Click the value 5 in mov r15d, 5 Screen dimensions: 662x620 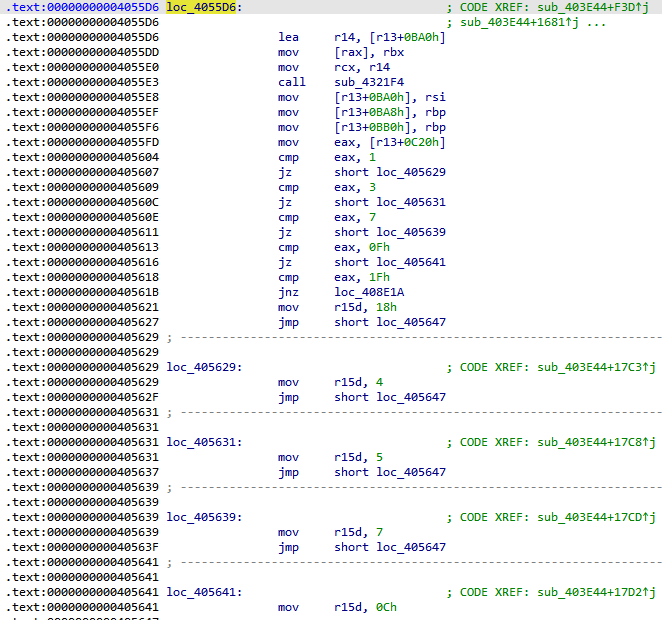[379, 457]
